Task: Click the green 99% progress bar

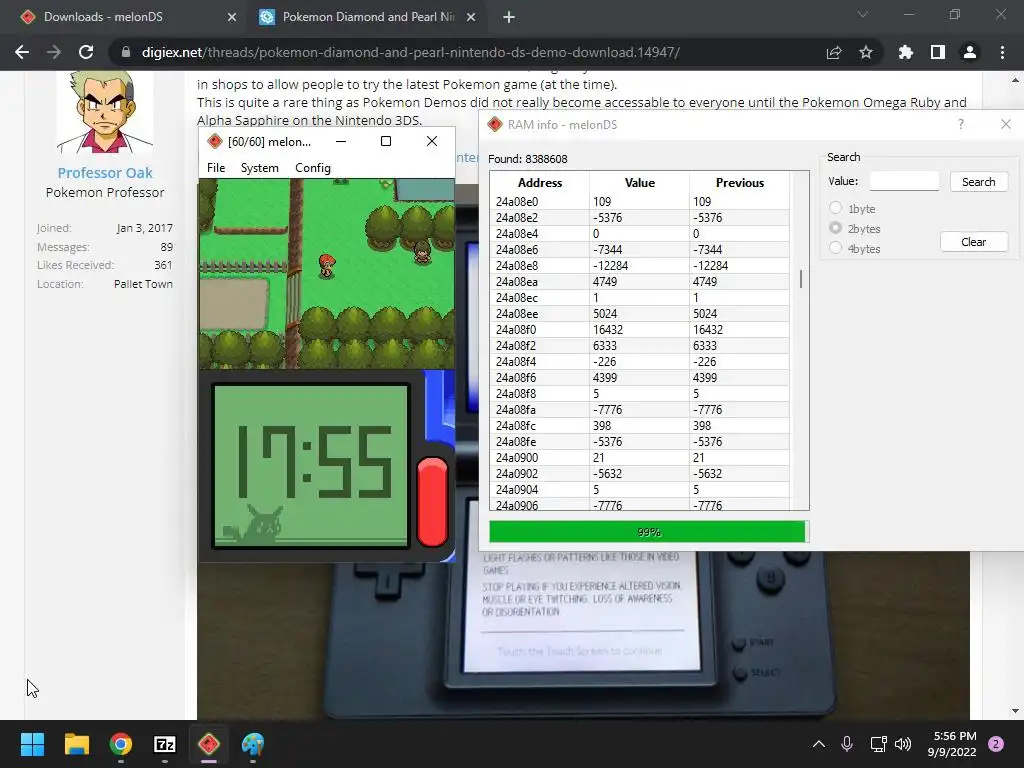Action: 647,532
